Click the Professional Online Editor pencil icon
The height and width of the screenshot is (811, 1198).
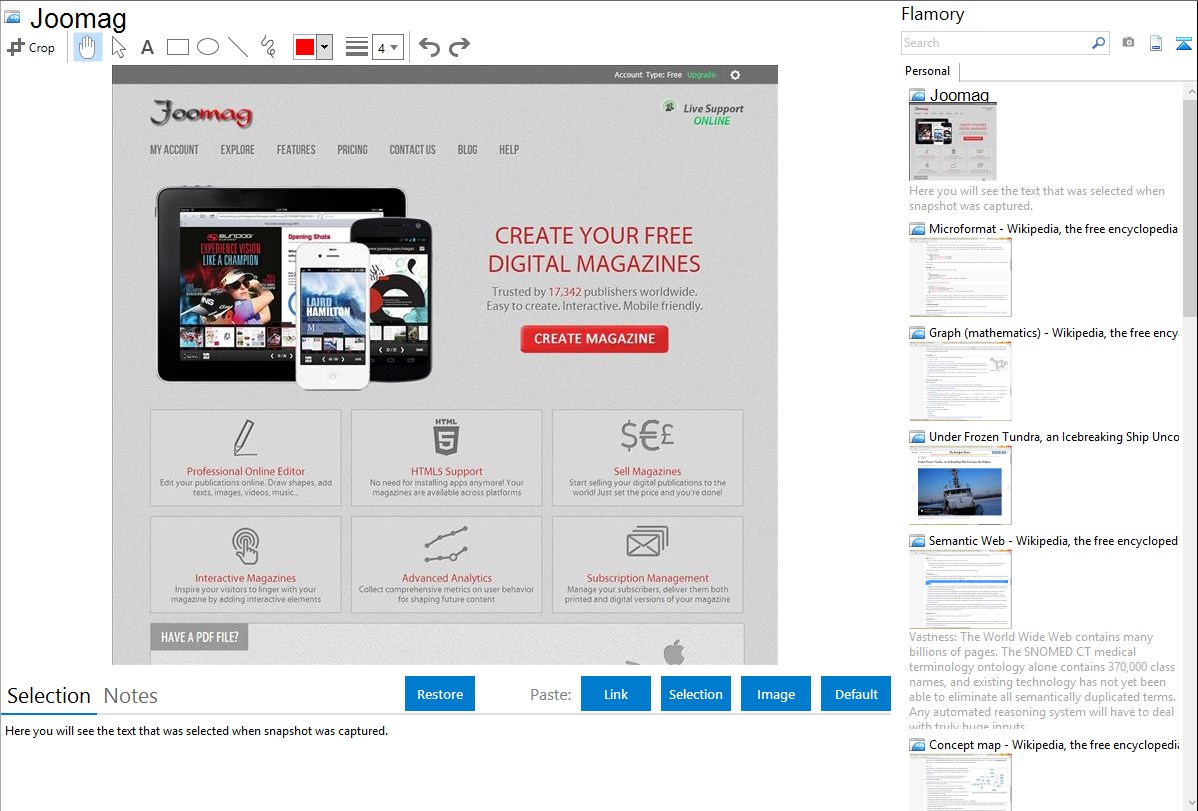tap(244, 437)
